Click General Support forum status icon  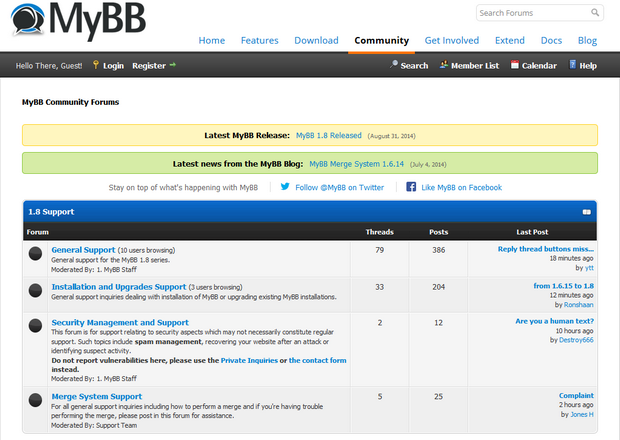[x=35, y=253]
